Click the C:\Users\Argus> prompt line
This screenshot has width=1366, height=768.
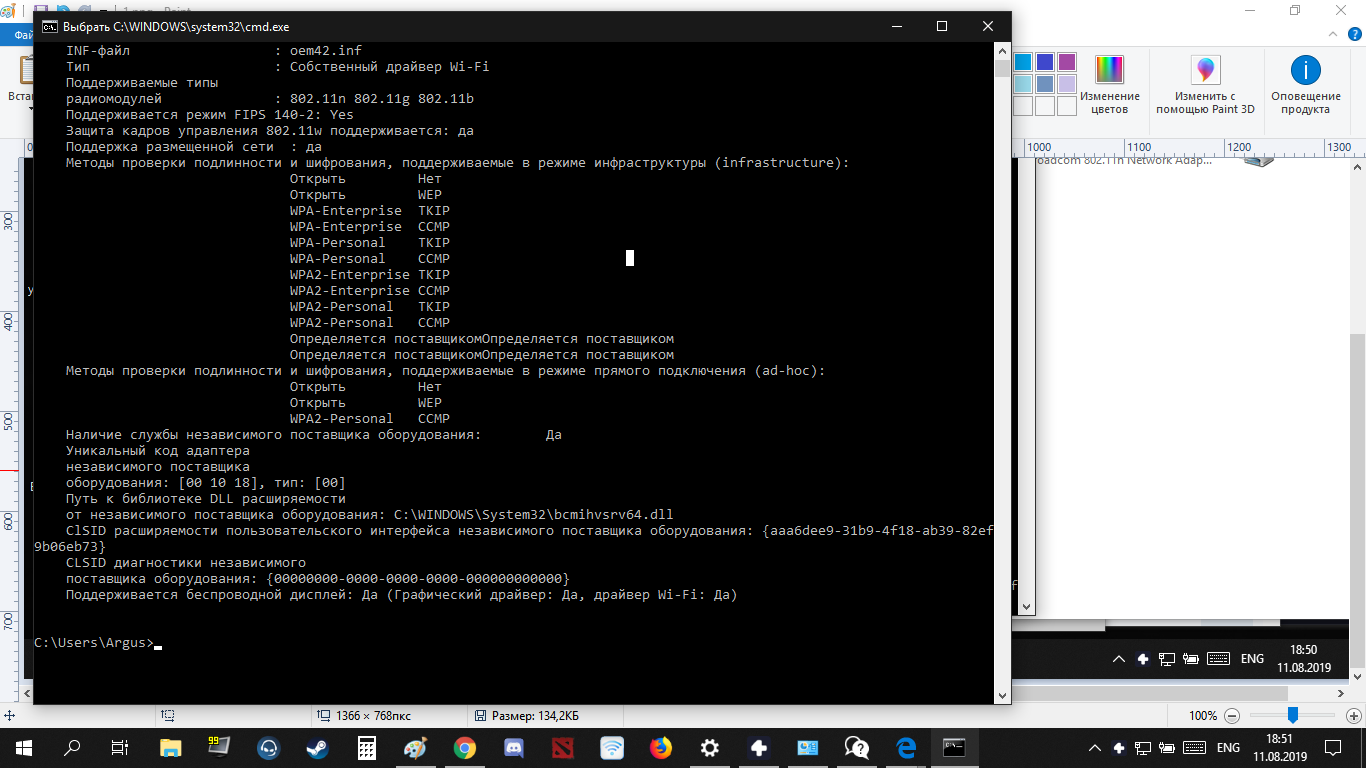click(94, 642)
